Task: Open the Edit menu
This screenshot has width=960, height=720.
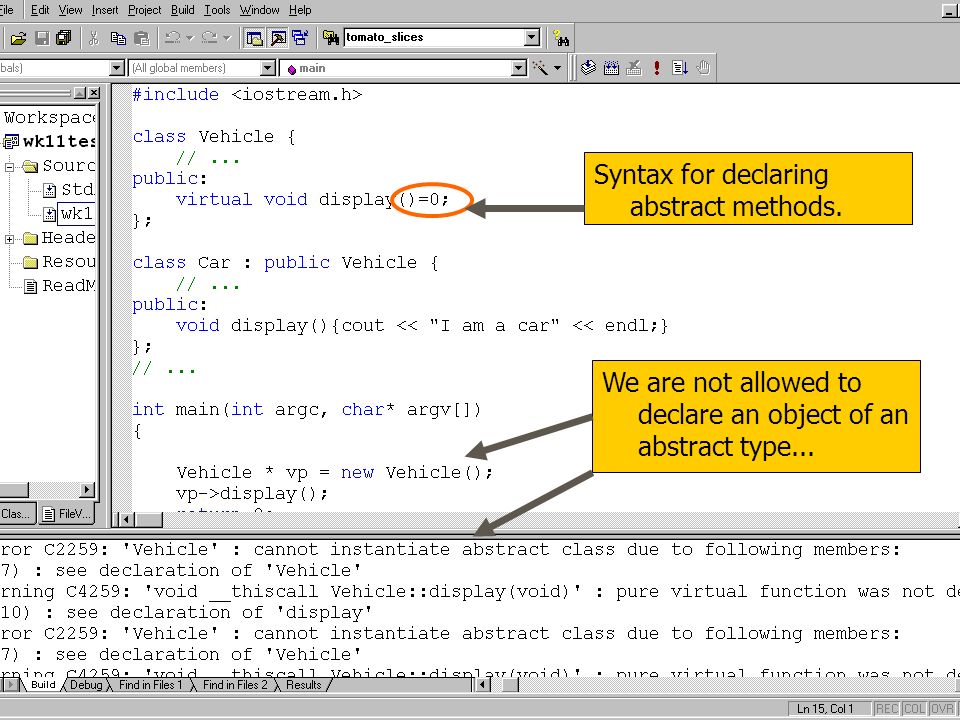Action: pos(40,10)
